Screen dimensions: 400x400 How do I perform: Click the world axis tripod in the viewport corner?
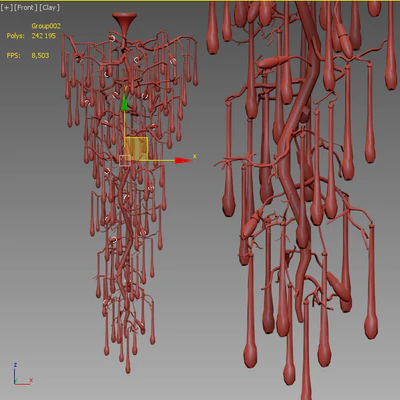23,374
